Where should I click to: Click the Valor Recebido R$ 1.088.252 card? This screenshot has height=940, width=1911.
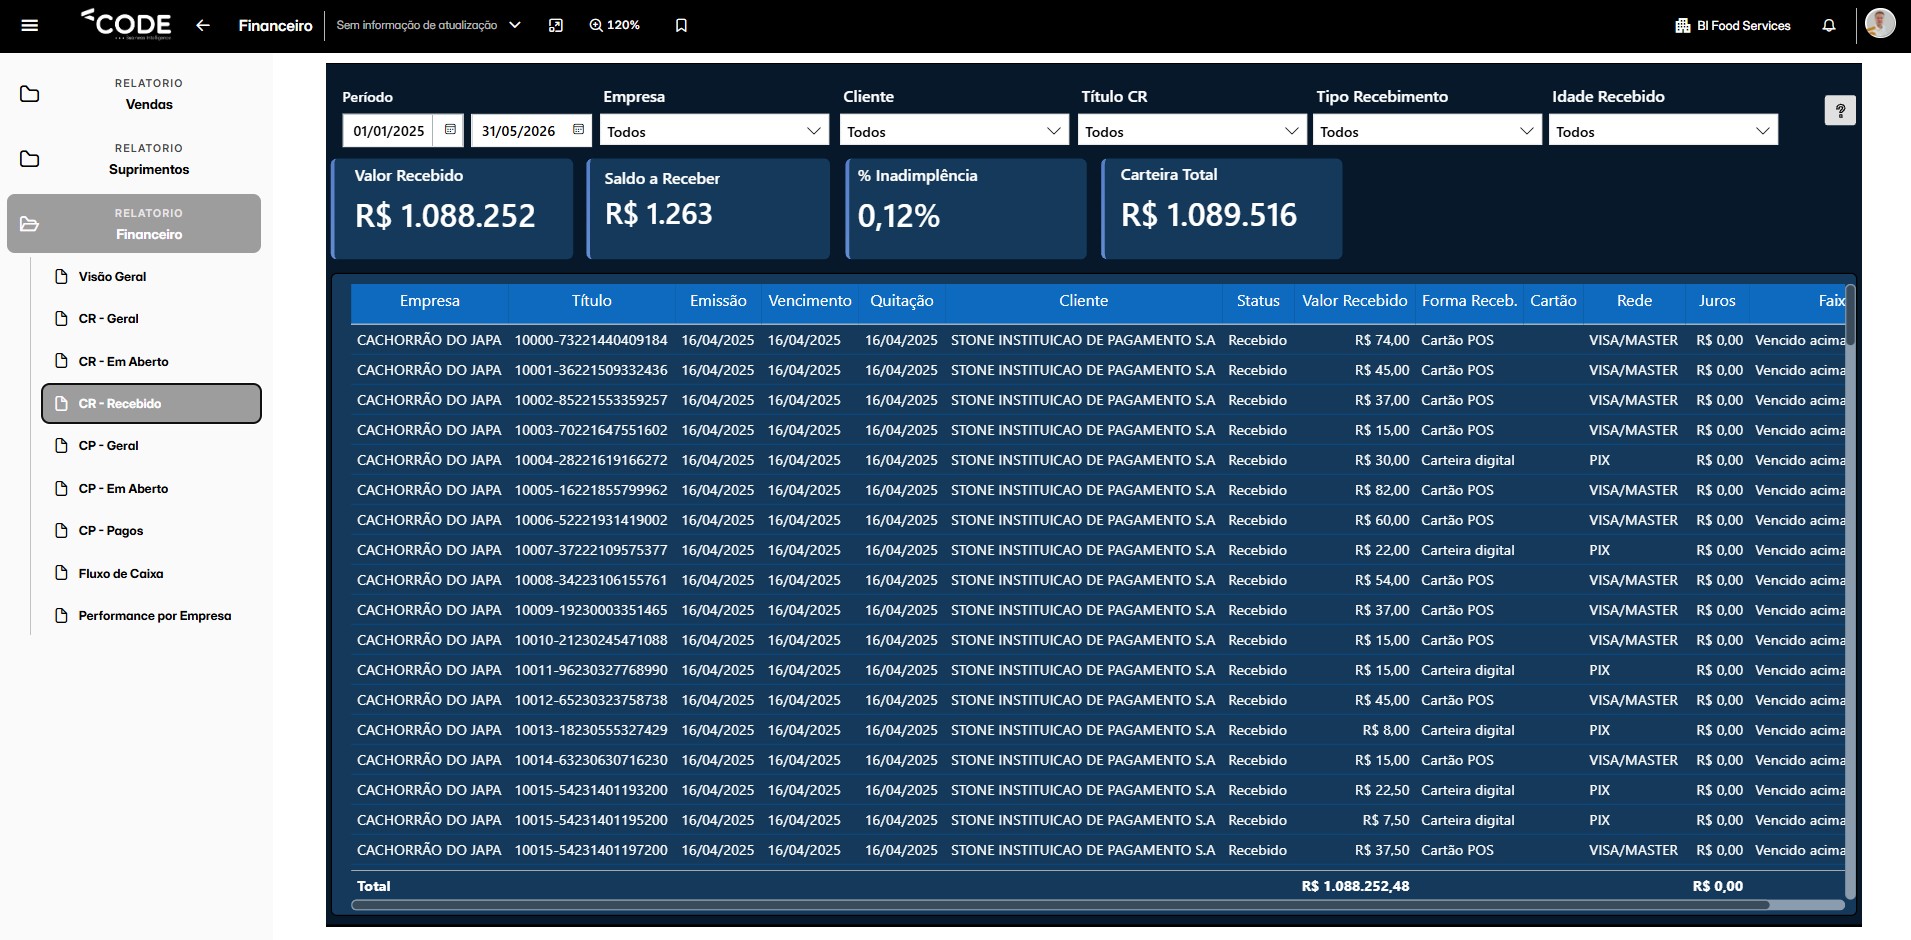[452, 209]
